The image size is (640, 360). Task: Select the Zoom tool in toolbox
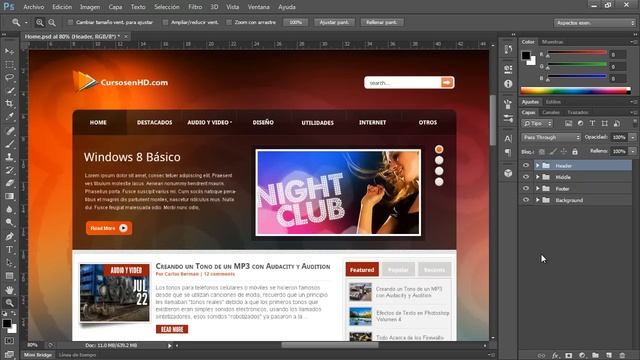pyautogui.click(x=9, y=303)
